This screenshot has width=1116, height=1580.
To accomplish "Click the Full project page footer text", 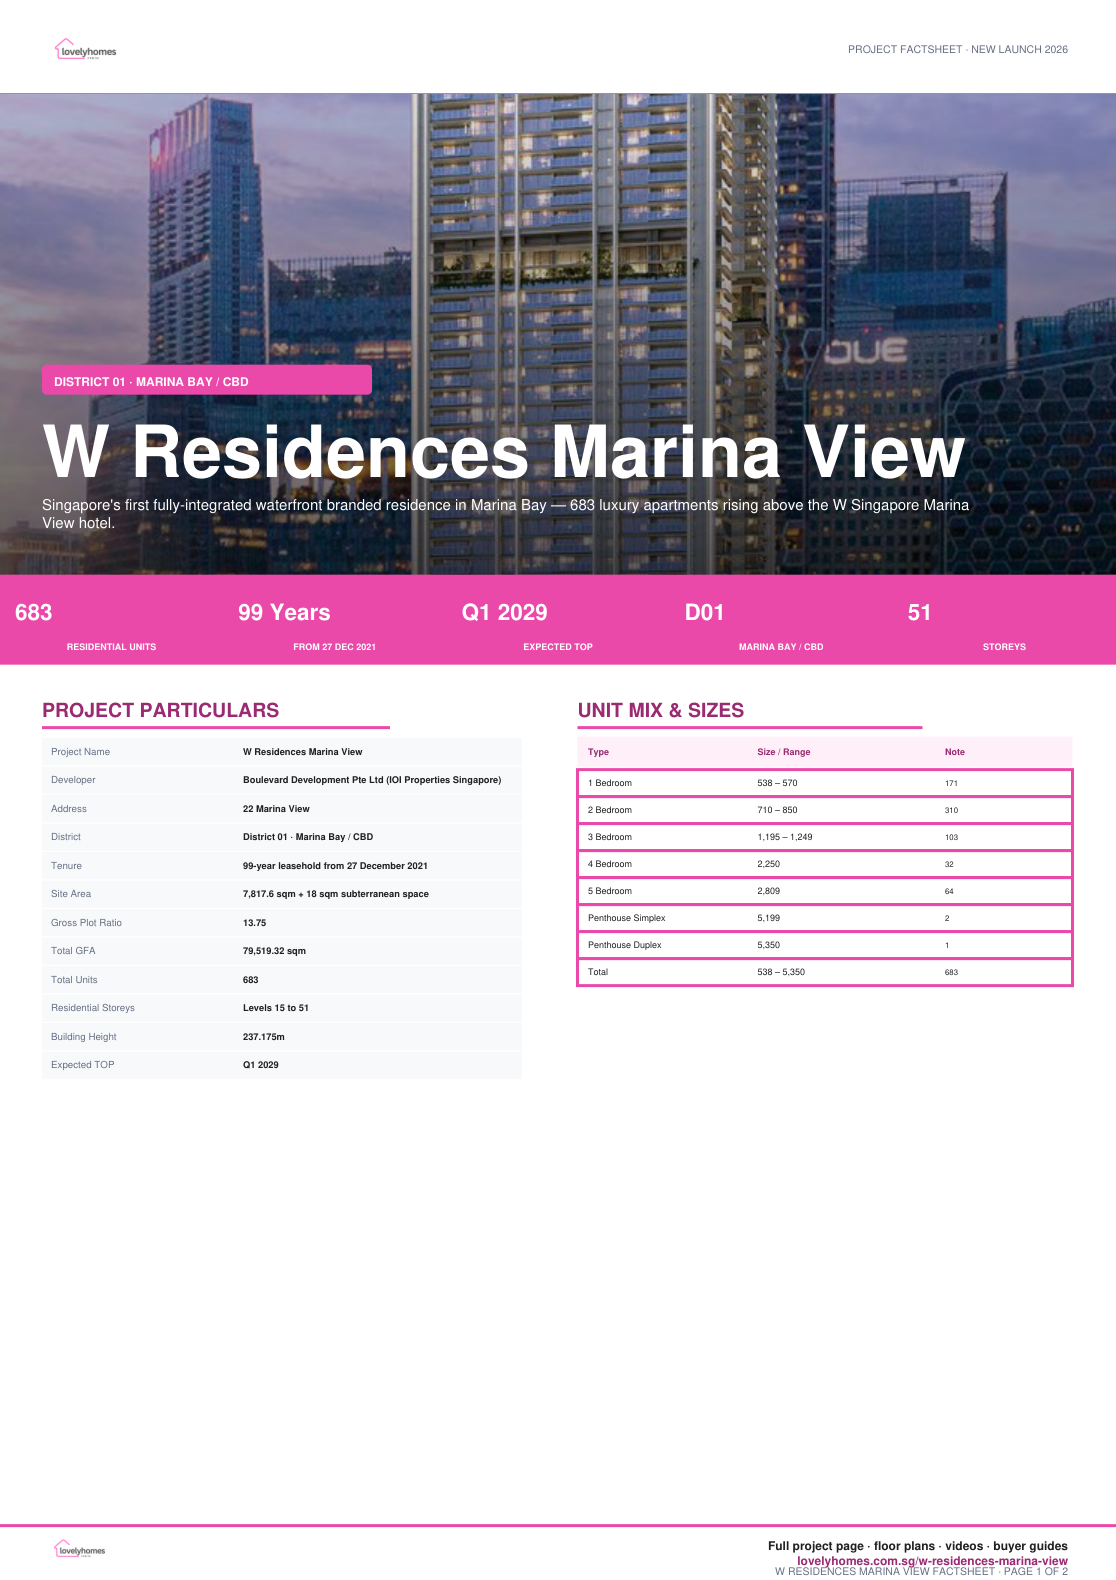I will coord(918,1546).
